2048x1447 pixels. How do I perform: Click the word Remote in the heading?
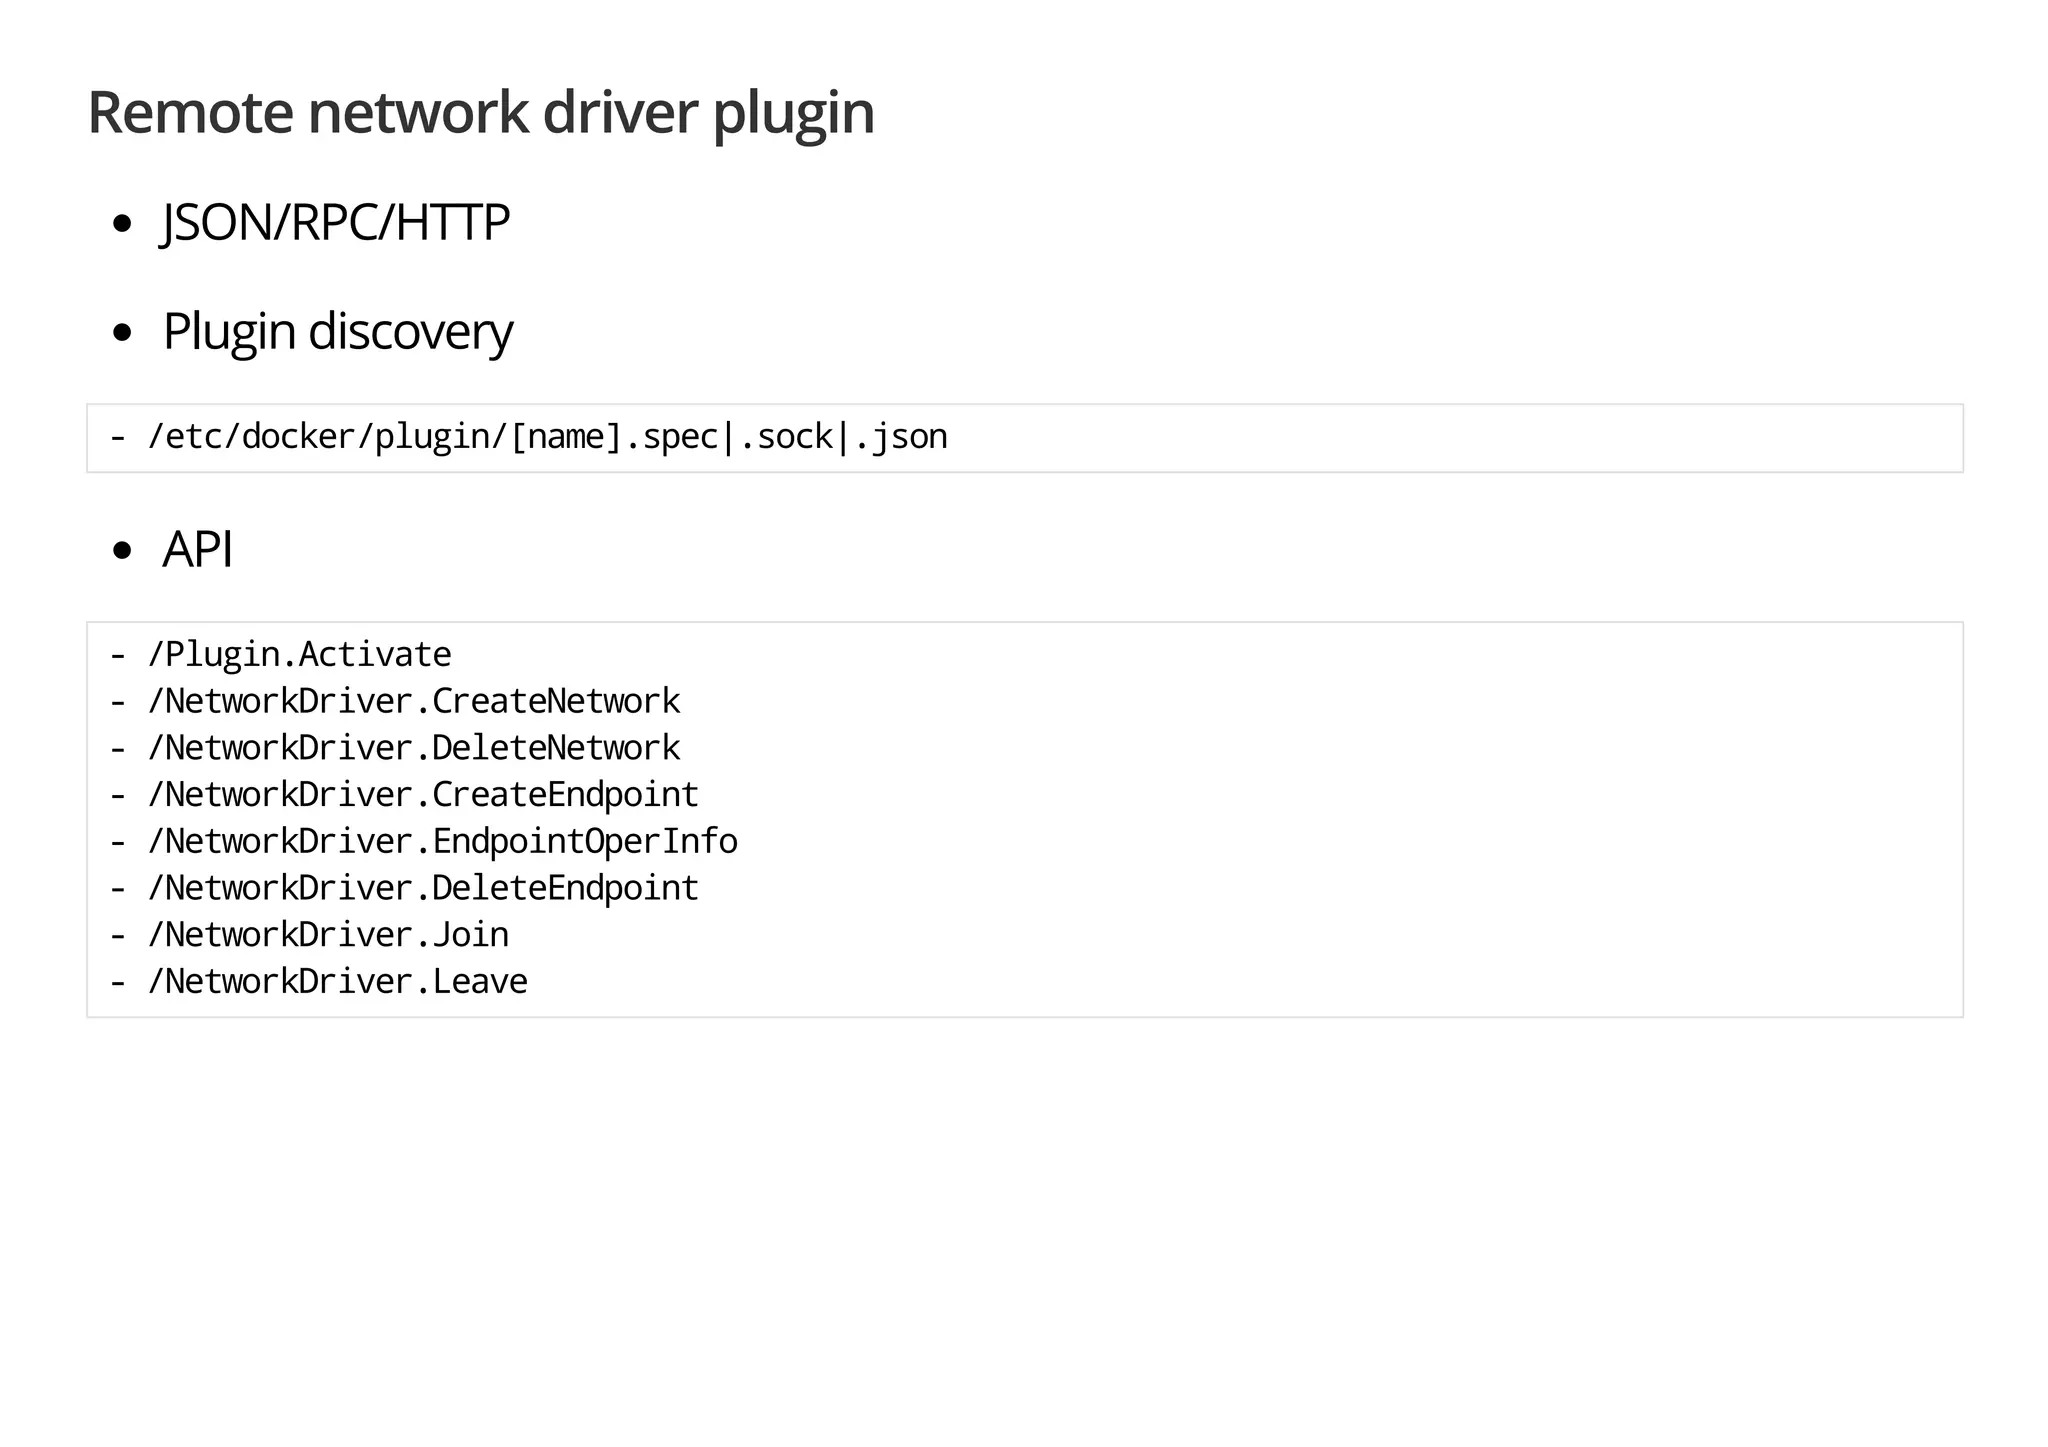pyautogui.click(x=190, y=112)
